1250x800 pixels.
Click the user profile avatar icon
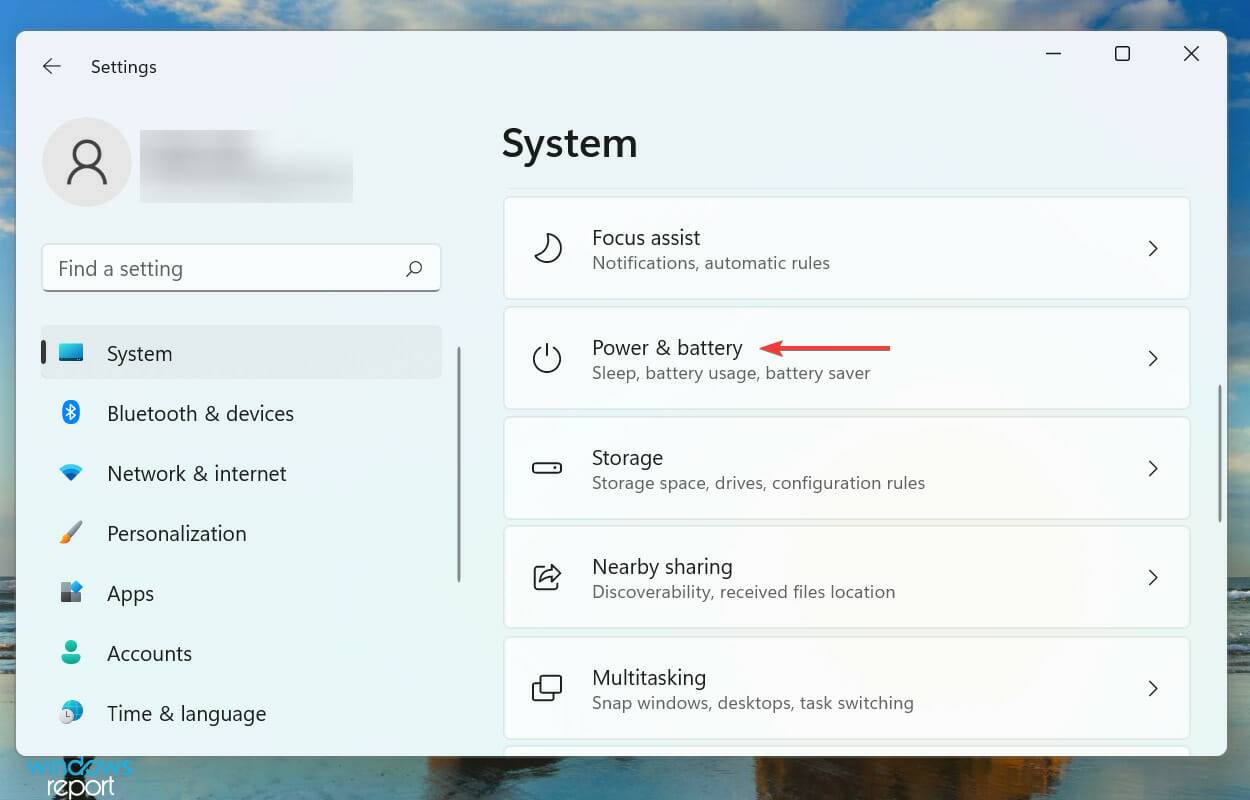tap(87, 162)
